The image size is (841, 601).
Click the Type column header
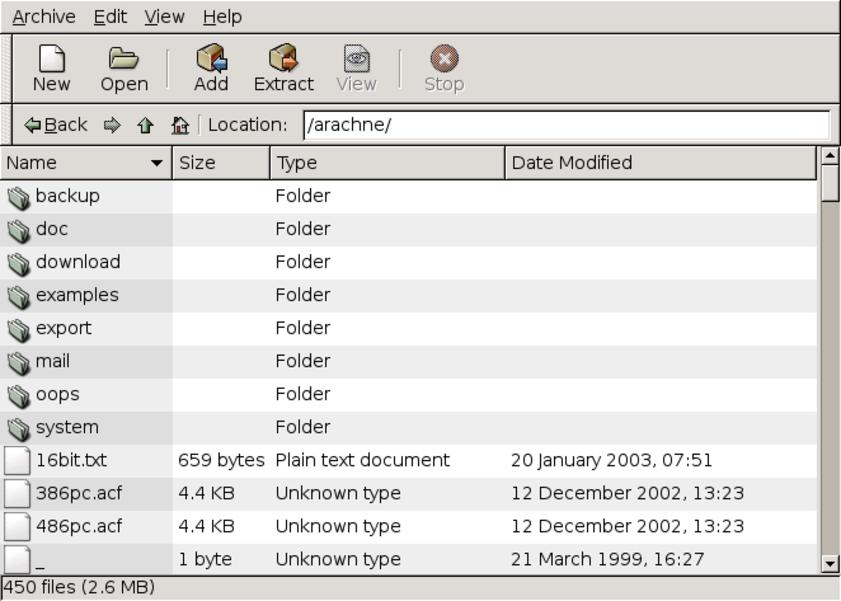tap(386, 163)
